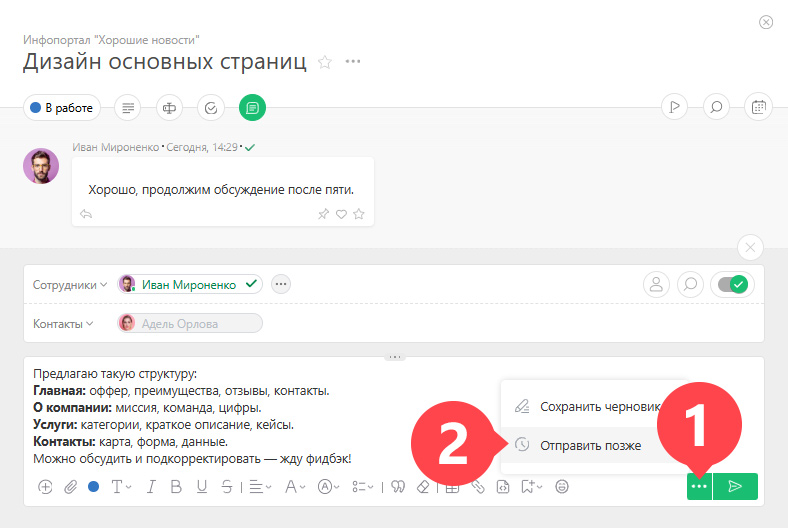Screen dimensions: 788x528
Task: Insert a link with the chain icon
Action: pyautogui.click(x=478, y=487)
